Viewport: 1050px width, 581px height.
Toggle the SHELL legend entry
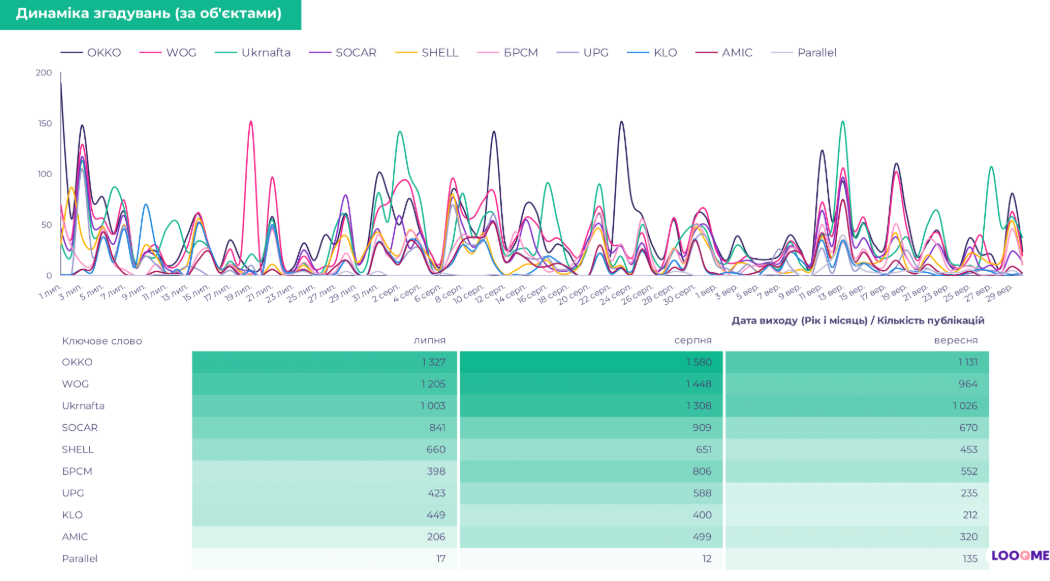coord(427,52)
